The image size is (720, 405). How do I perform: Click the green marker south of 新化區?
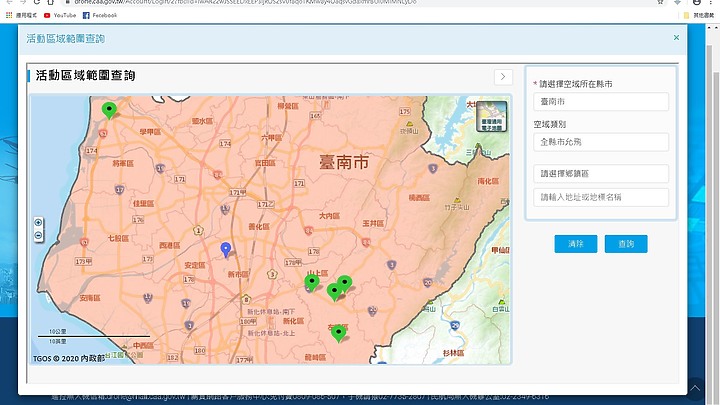pos(338,333)
